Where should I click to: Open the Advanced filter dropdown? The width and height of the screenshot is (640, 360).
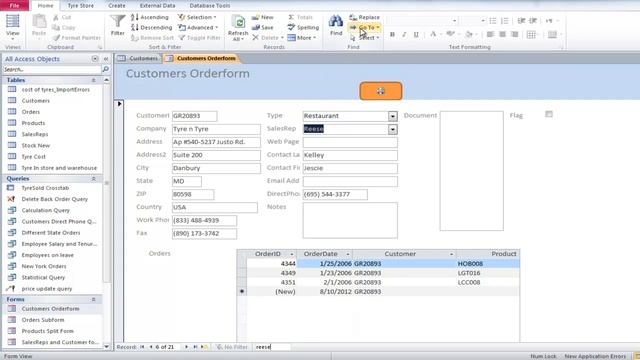198,27
